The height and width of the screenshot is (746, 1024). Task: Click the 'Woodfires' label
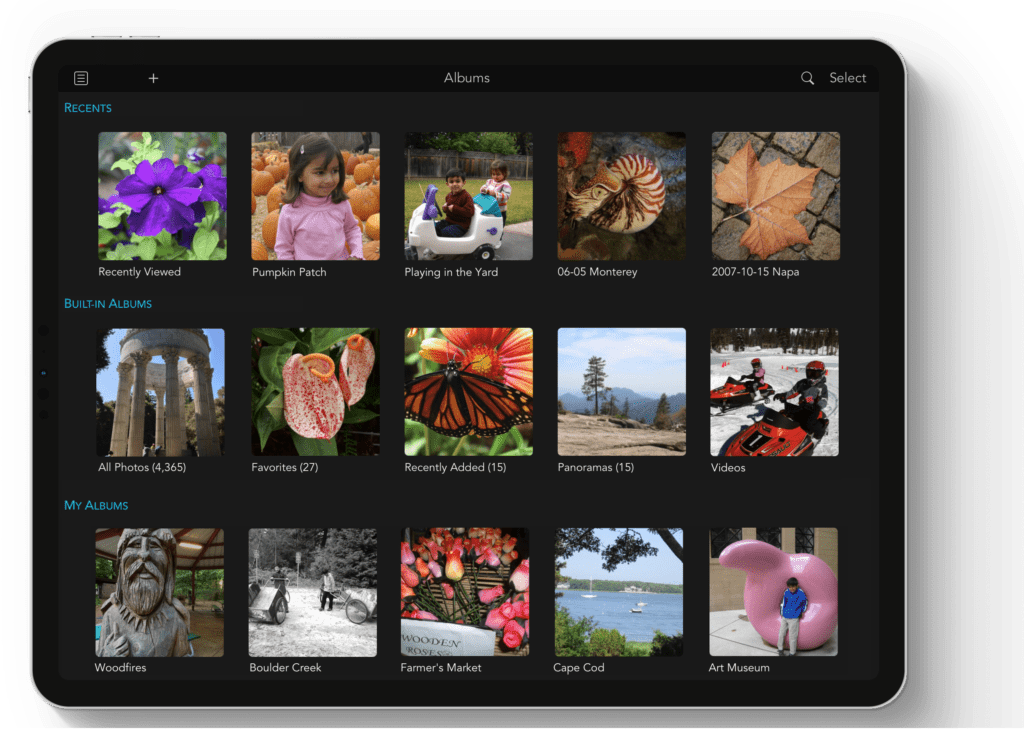point(120,668)
